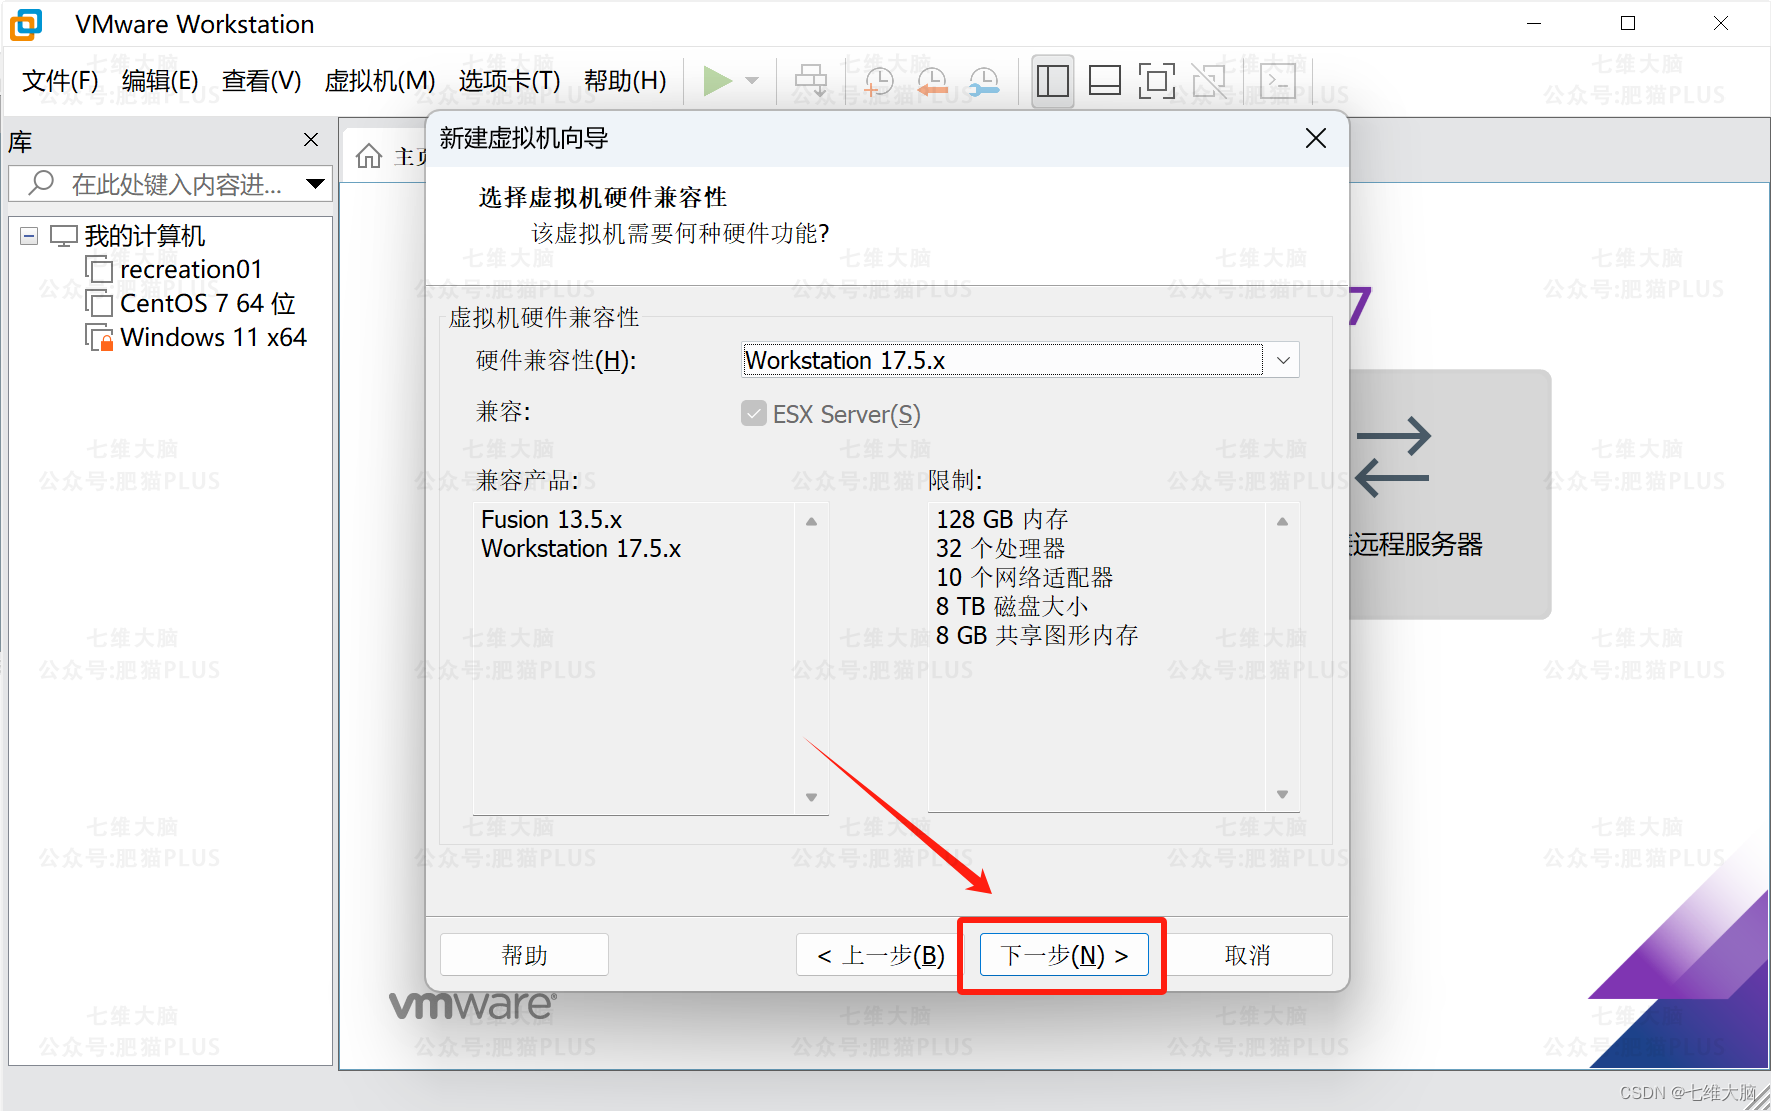The height and width of the screenshot is (1111, 1771).
Task: Maximize the VMware Workstation window
Action: (x=1628, y=23)
